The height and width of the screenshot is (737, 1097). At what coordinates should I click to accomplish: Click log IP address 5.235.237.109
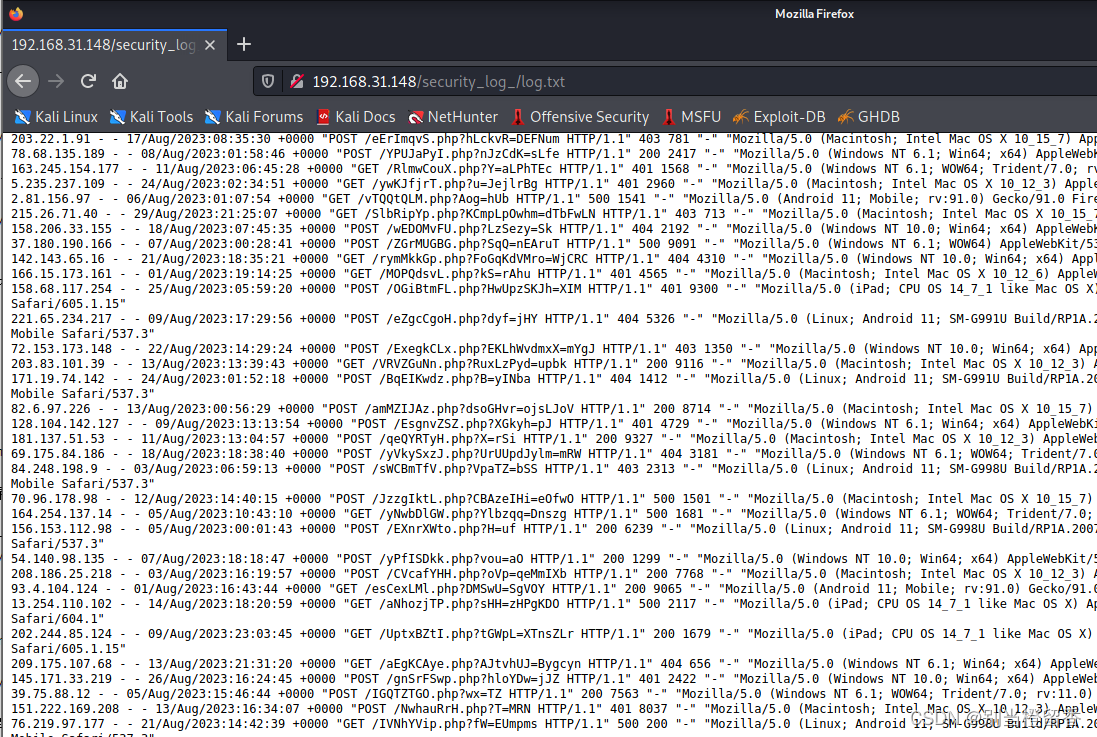tap(57, 184)
